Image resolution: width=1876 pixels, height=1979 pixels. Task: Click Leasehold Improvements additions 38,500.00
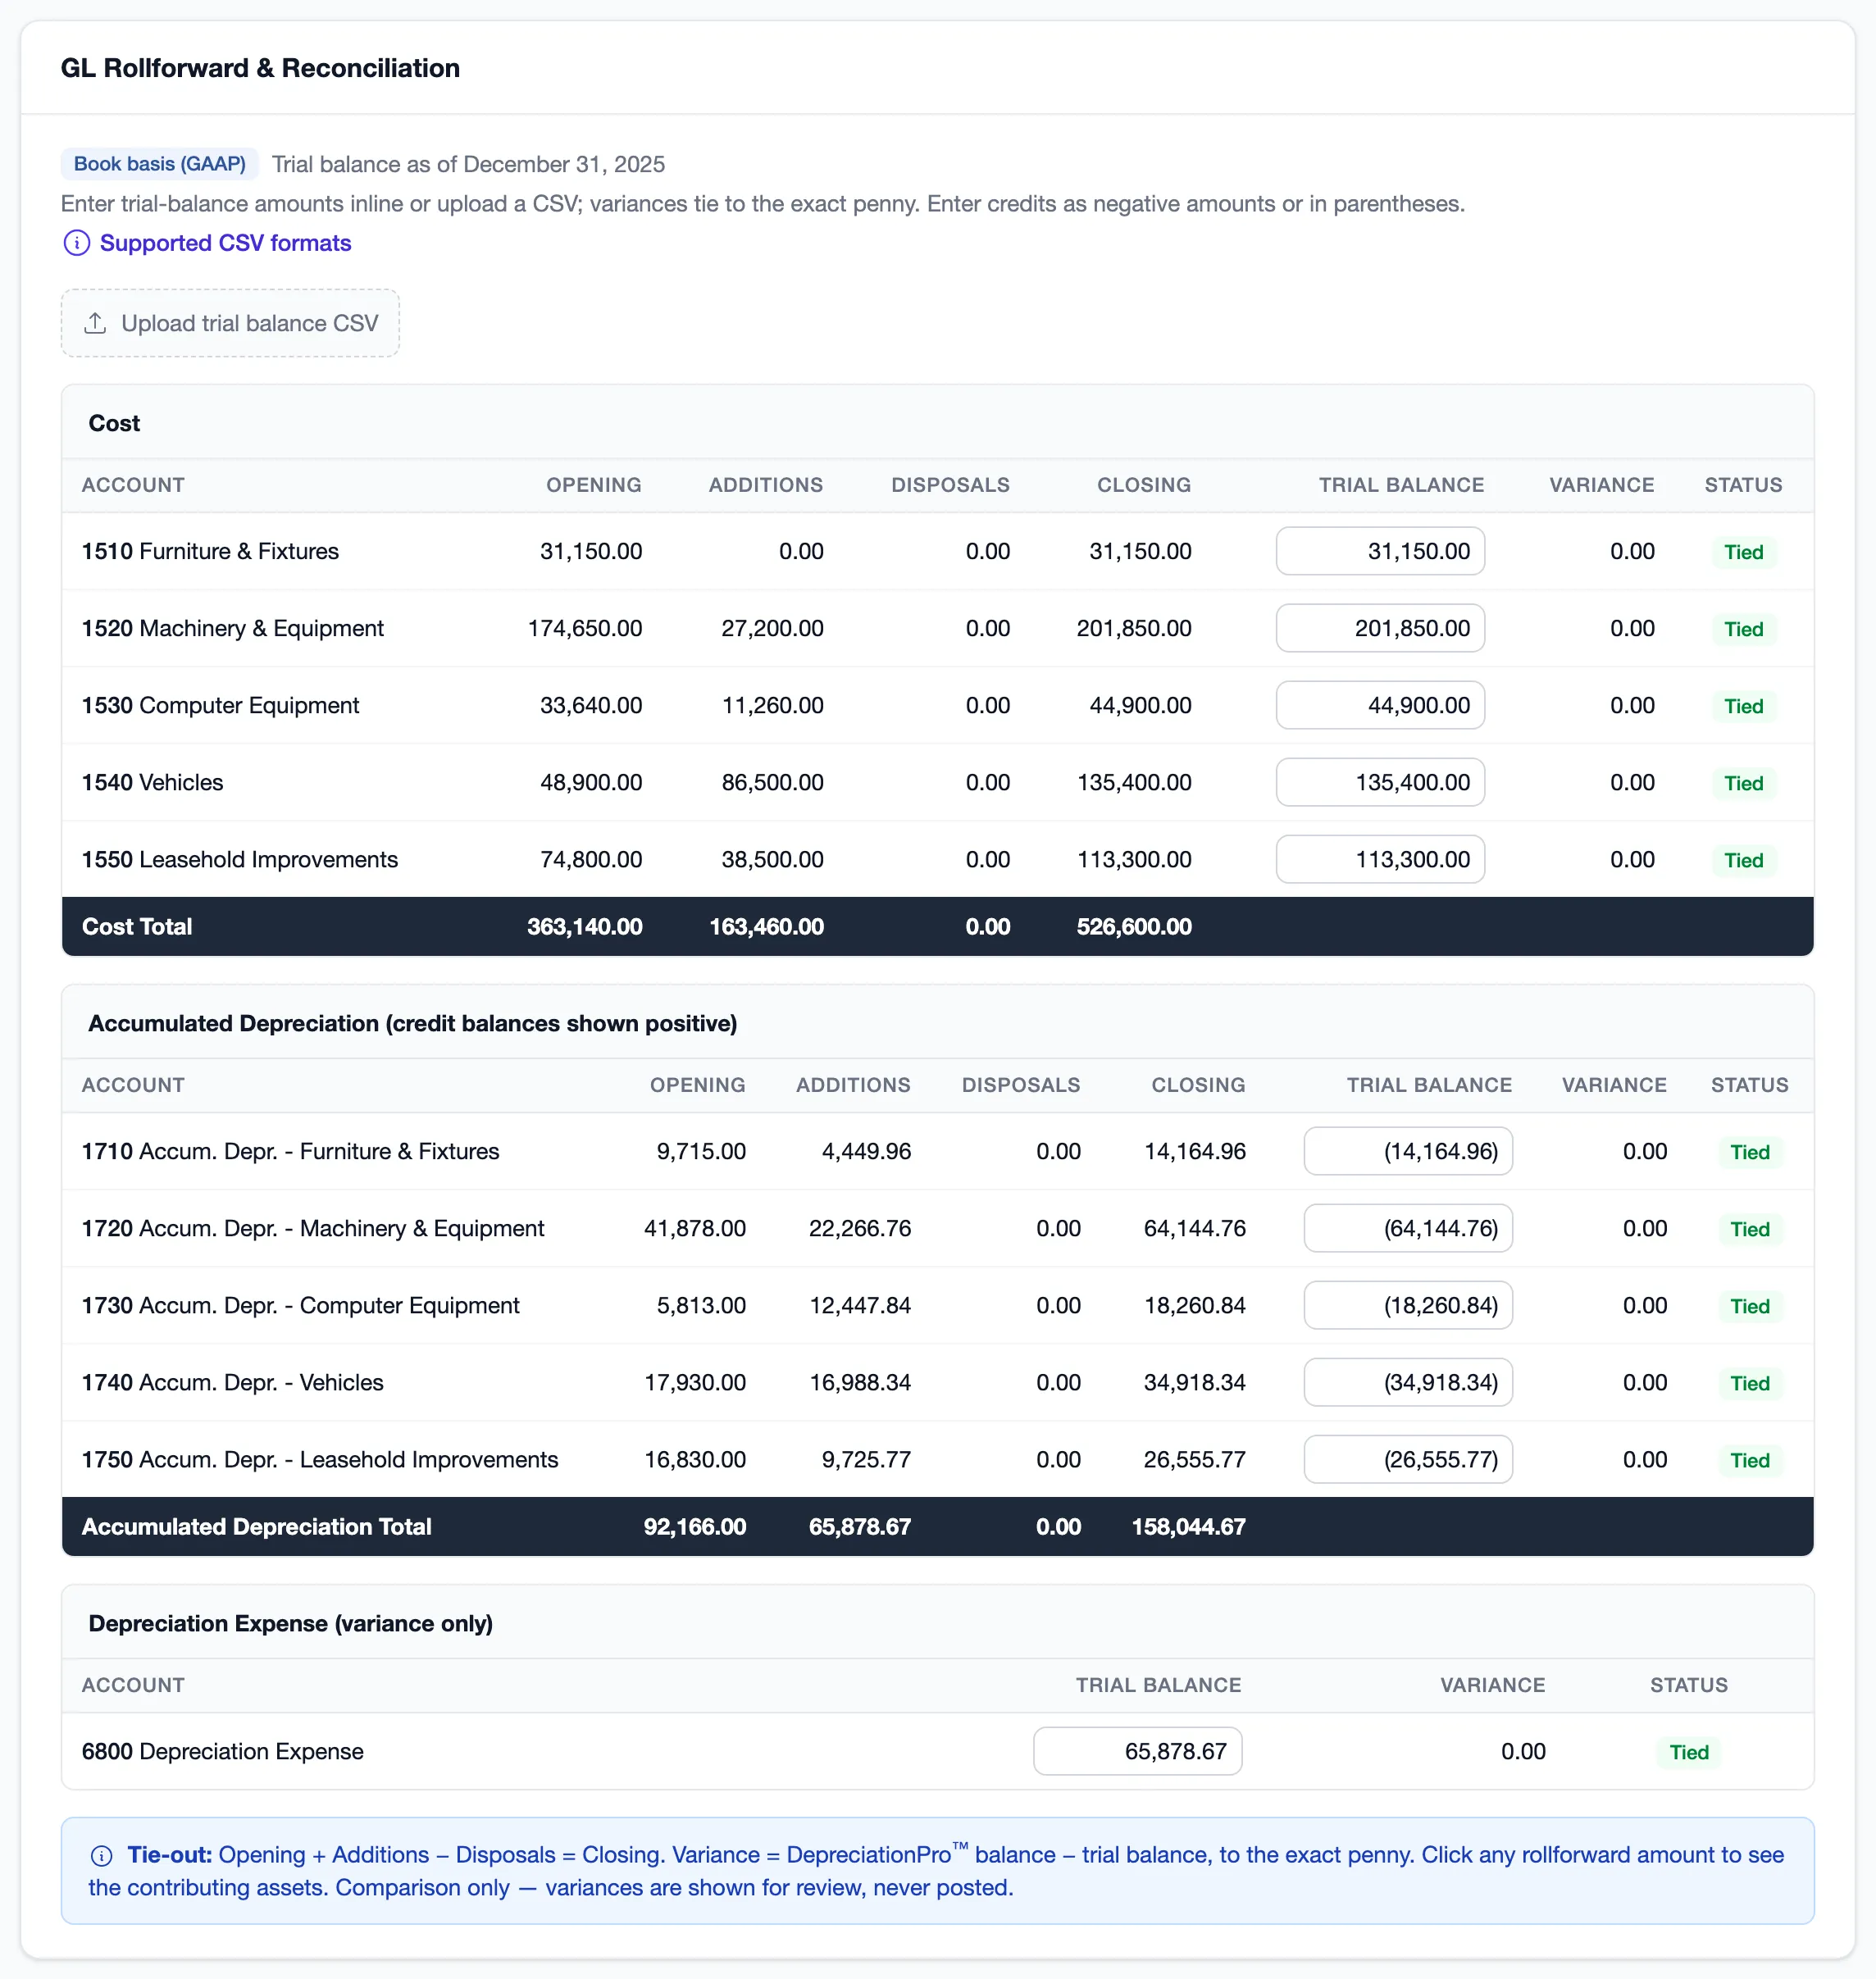click(x=772, y=859)
